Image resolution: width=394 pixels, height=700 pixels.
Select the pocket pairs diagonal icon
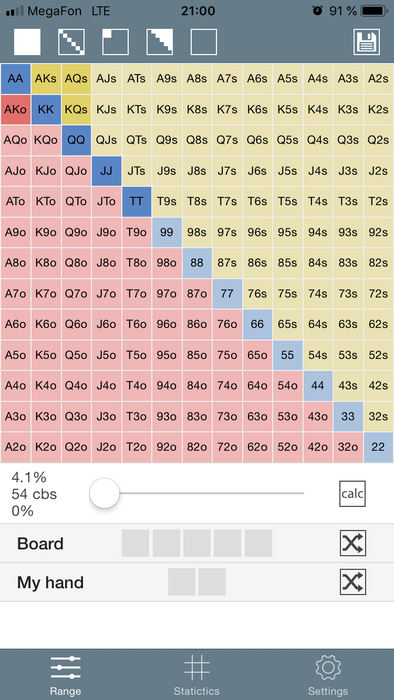[71, 42]
